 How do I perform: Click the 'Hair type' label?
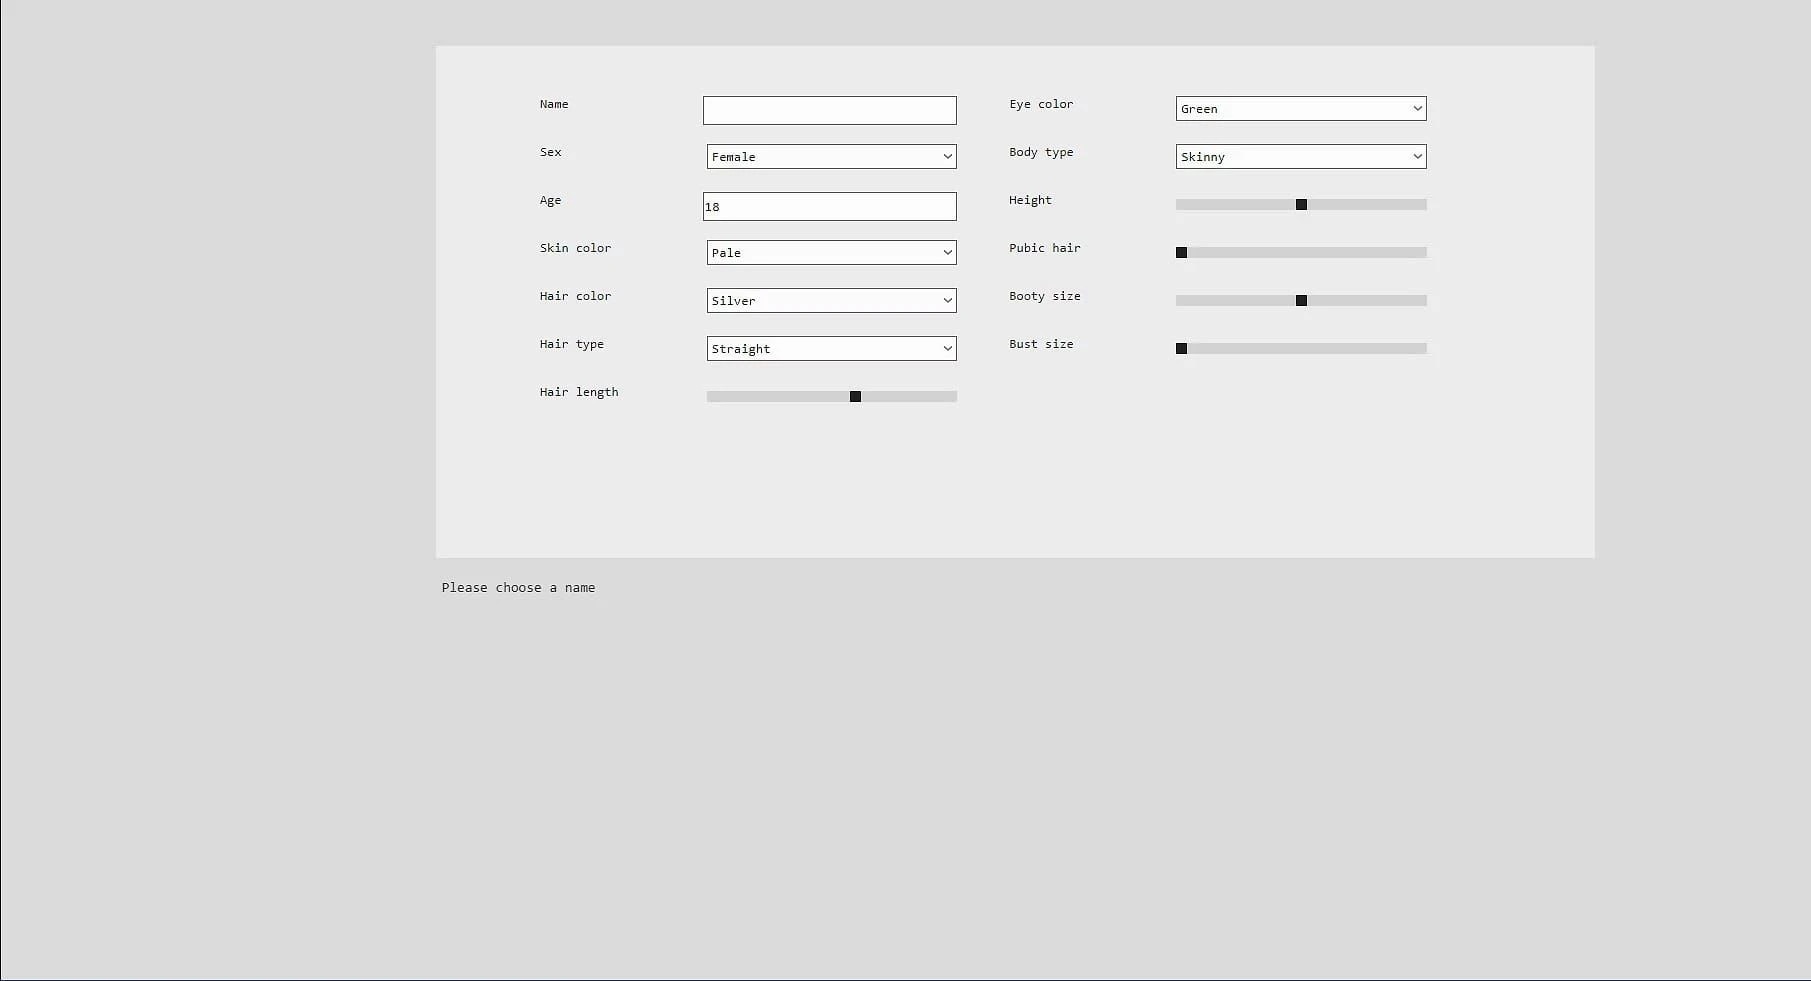[x=572, y=344]
